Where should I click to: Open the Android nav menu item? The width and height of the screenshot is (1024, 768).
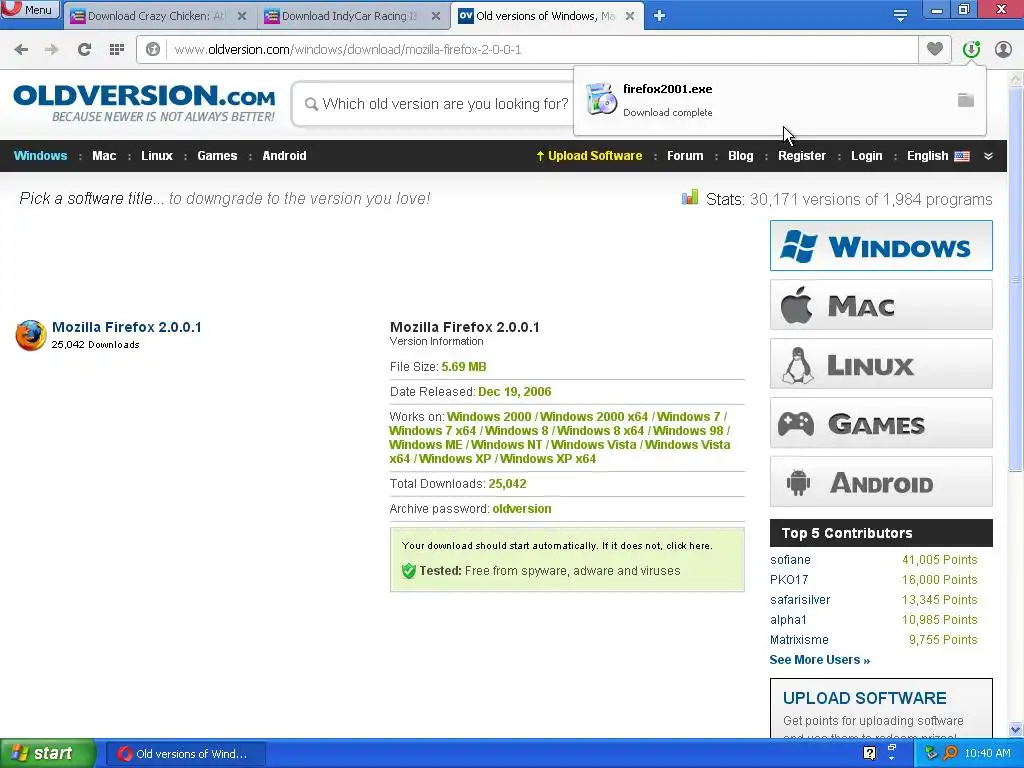(284, 156)
